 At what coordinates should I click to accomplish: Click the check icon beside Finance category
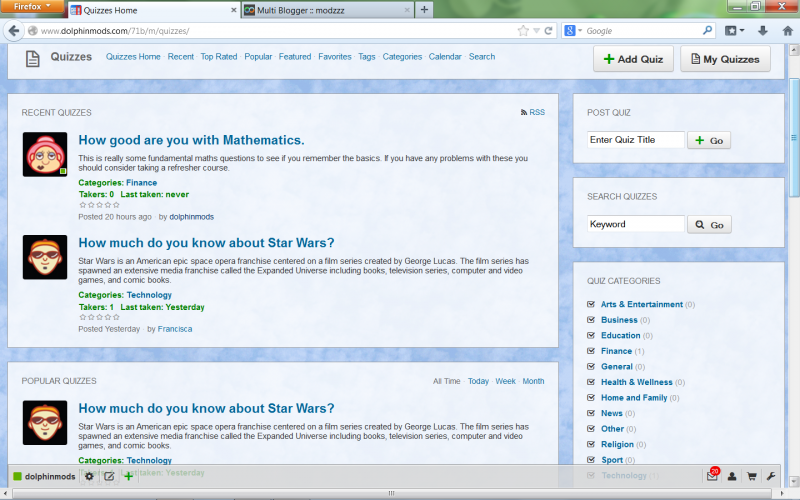591,351
